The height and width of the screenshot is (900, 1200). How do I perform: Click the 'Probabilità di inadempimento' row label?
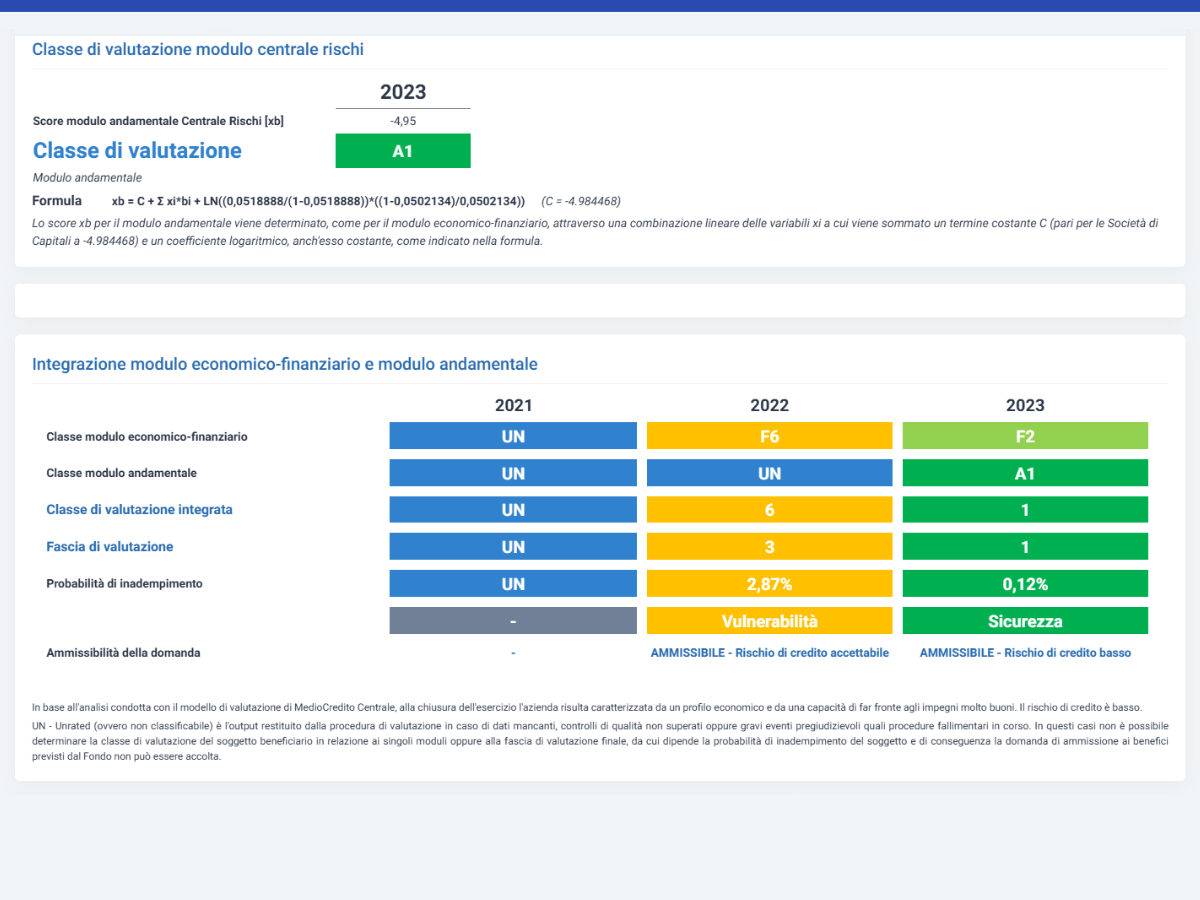124,583
